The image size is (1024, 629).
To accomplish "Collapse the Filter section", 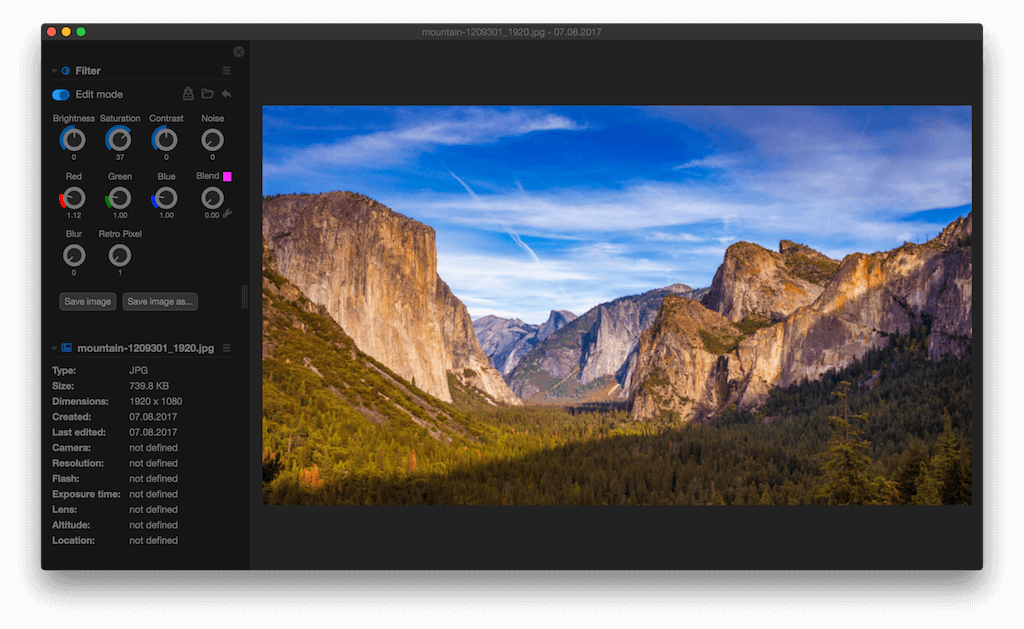I will coord(52,71).
